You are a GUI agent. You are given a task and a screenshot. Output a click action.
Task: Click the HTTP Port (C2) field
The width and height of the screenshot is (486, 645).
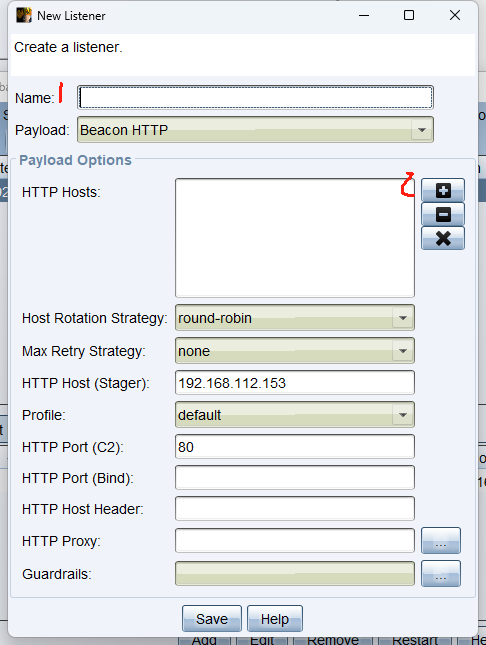(x=295, y=446)
